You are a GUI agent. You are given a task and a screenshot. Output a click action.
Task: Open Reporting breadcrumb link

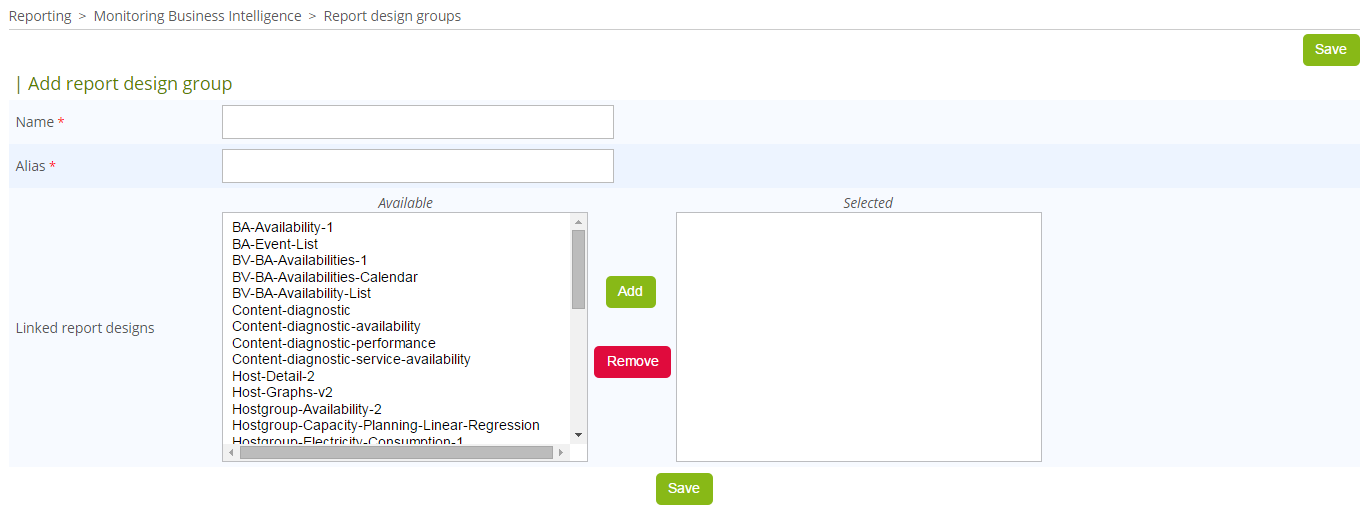click(40, 16)
